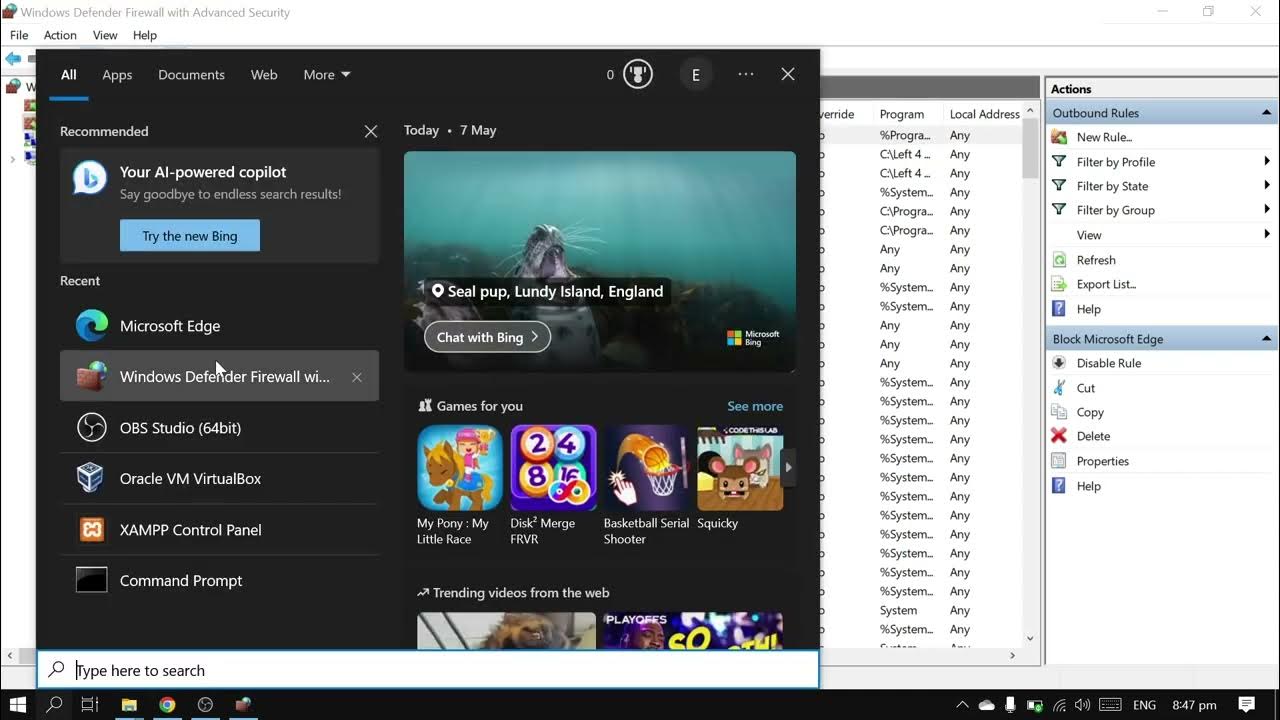Switch to OBS Studio on taskbar
Viewport: 1280px width, 720px height.
coord(205,705)
